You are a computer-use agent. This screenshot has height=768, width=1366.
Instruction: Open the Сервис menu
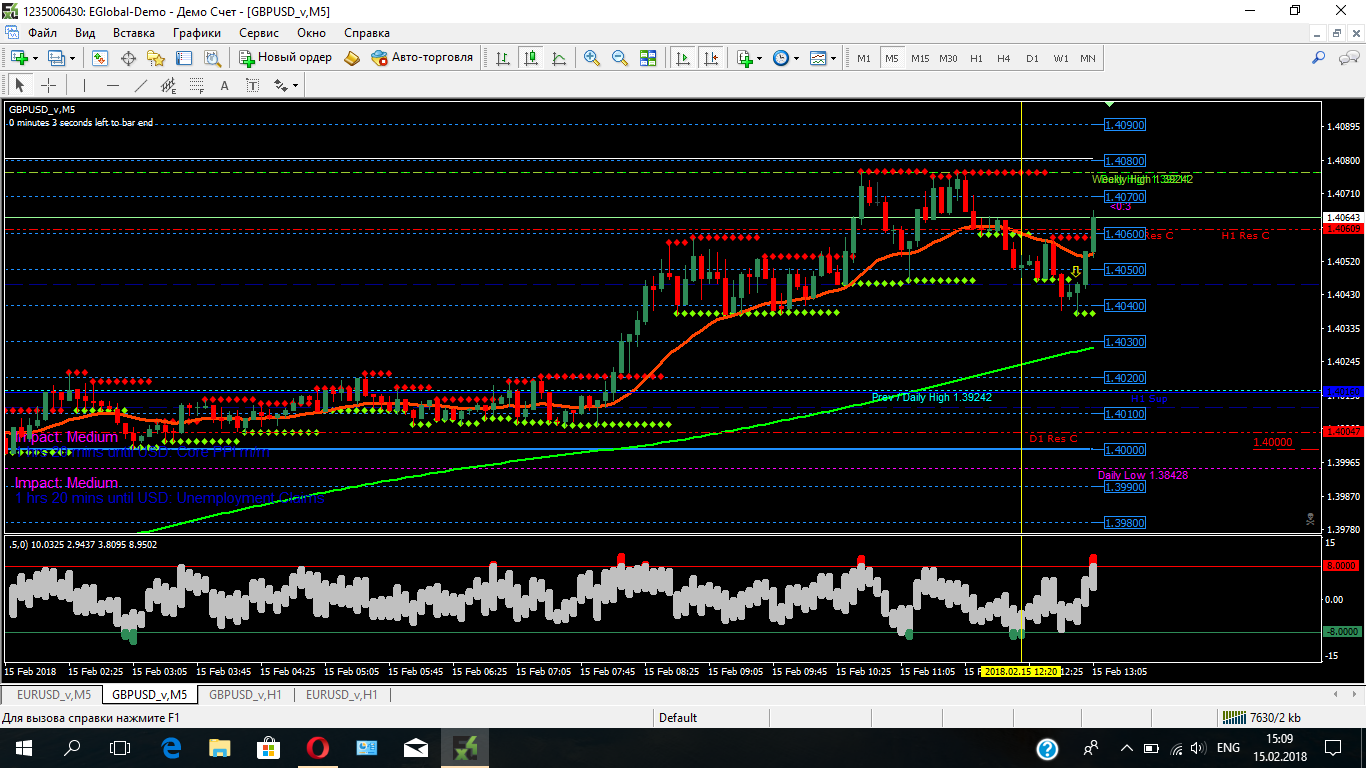coord(259,33)
